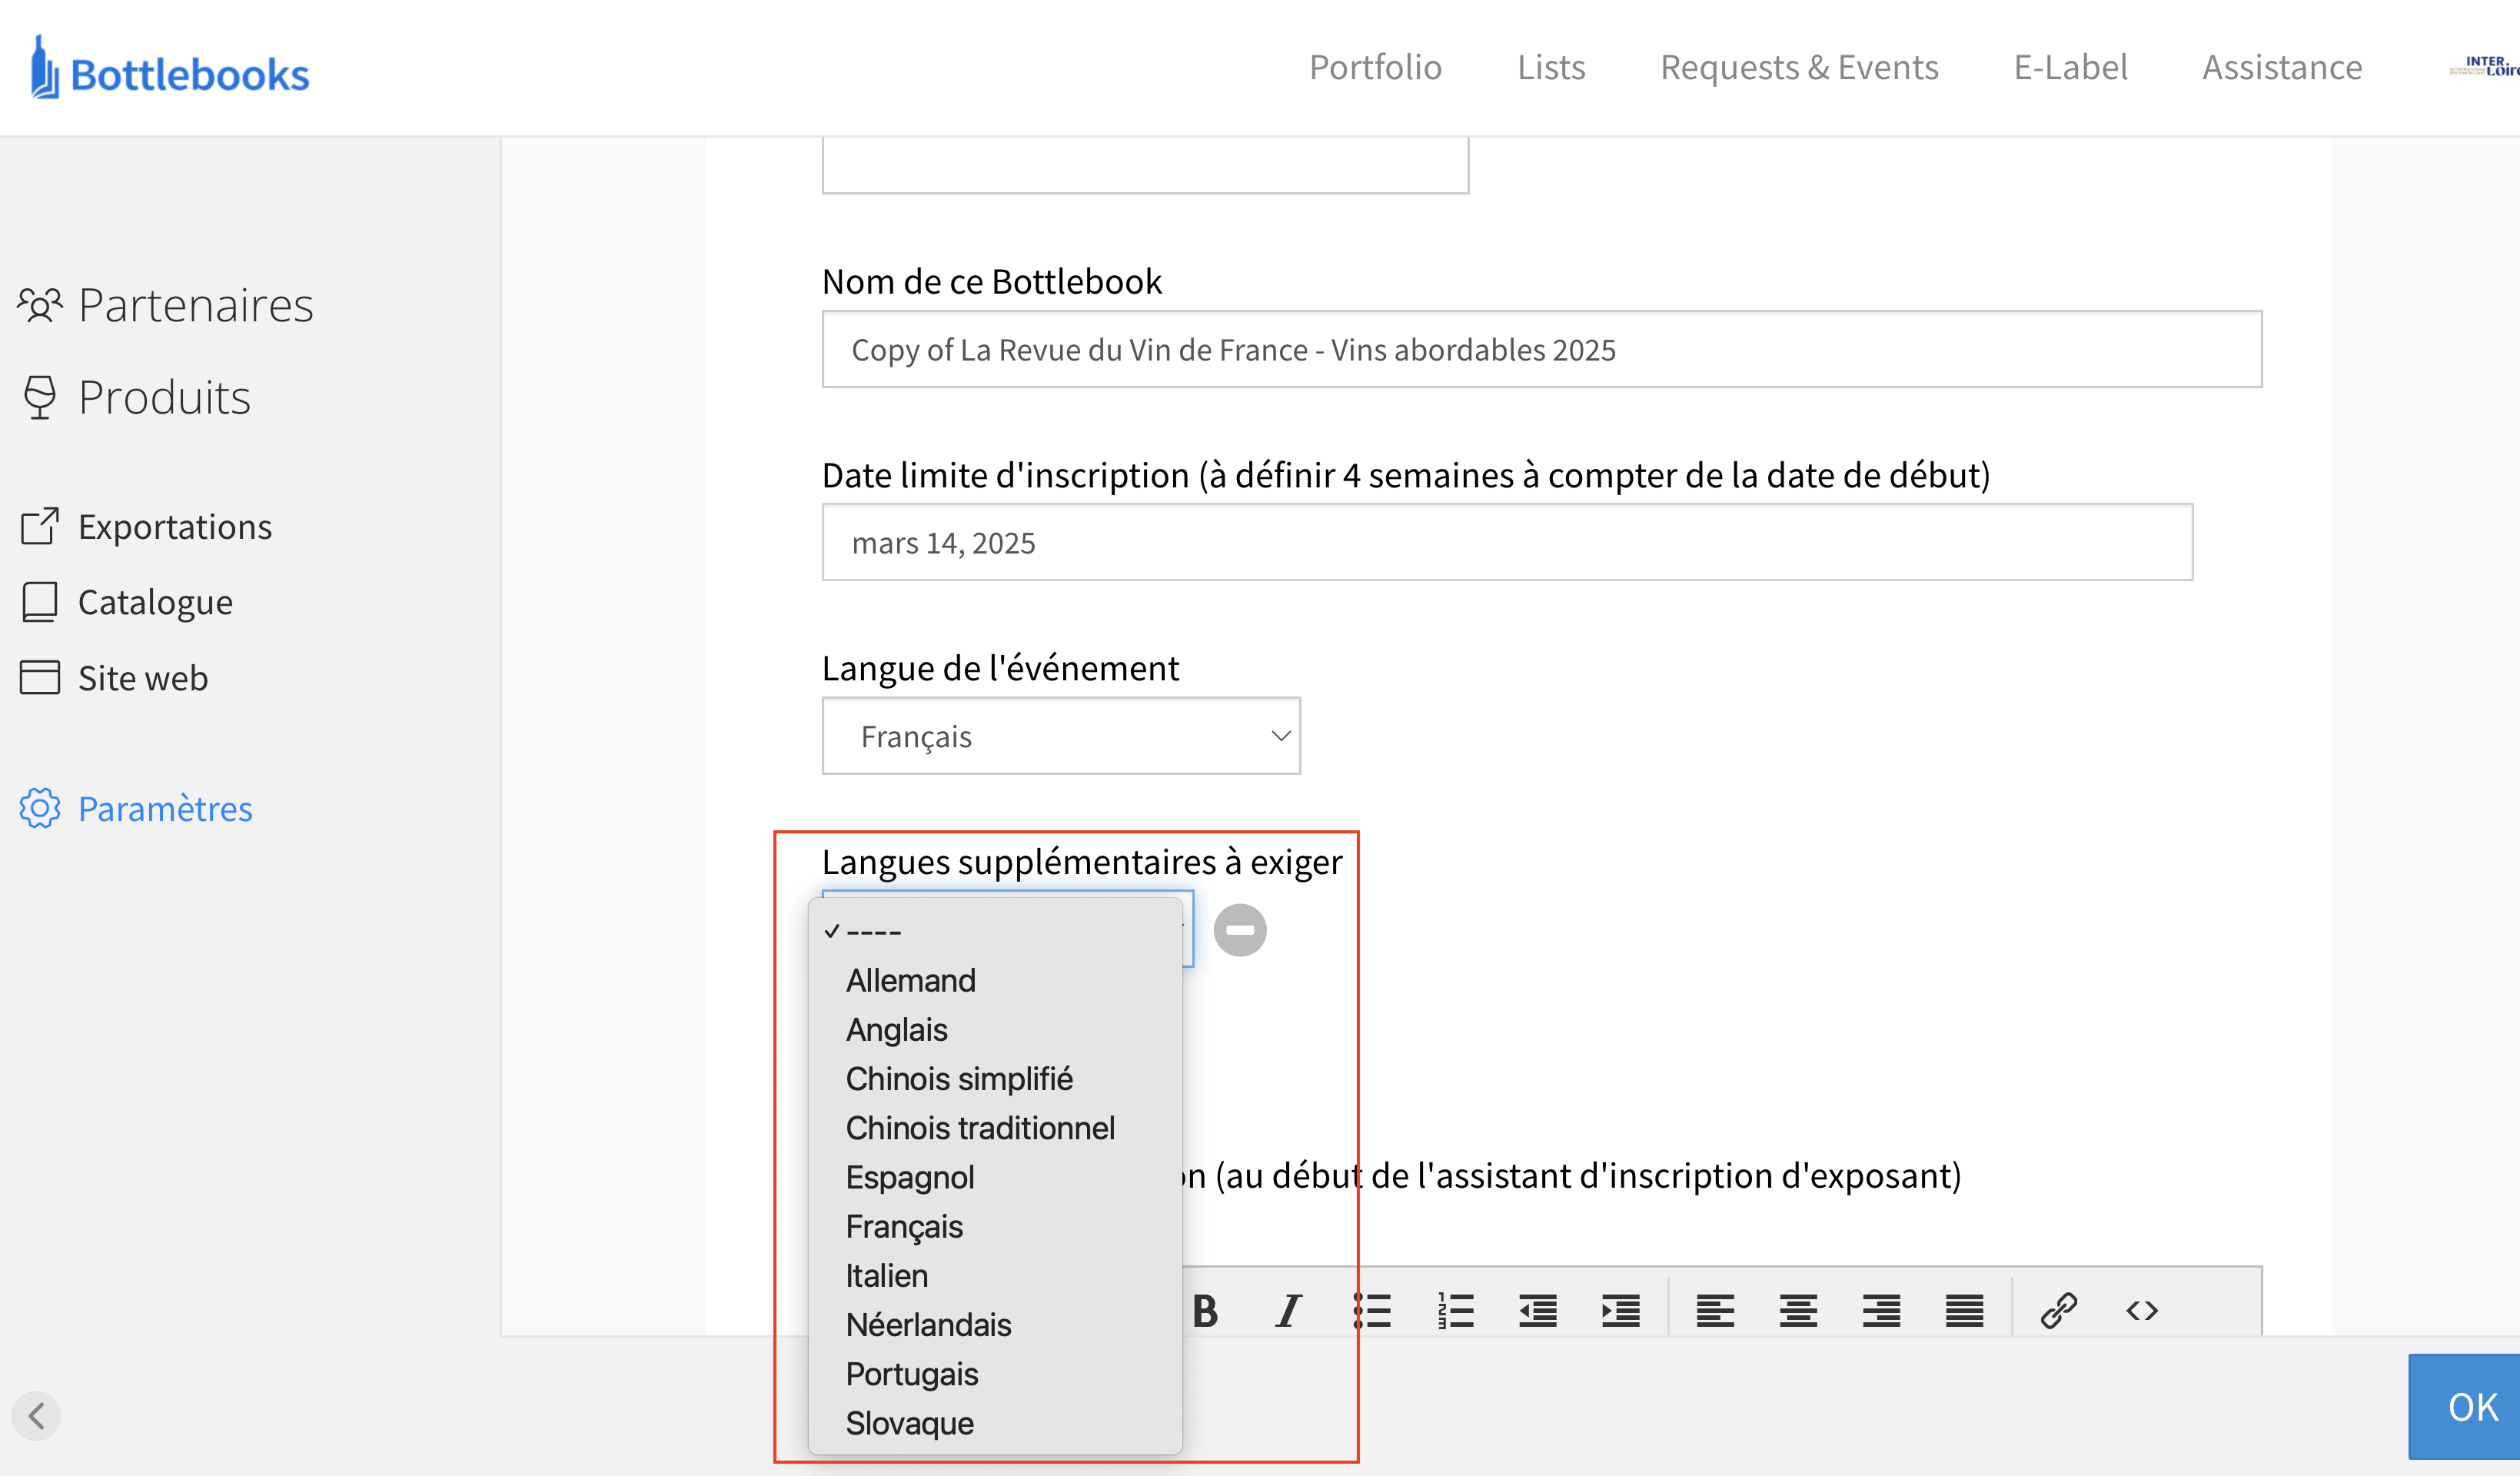Open source code view icon
The height and width of the screenshot is (1476, 2520).
tap(2142, 1310)
